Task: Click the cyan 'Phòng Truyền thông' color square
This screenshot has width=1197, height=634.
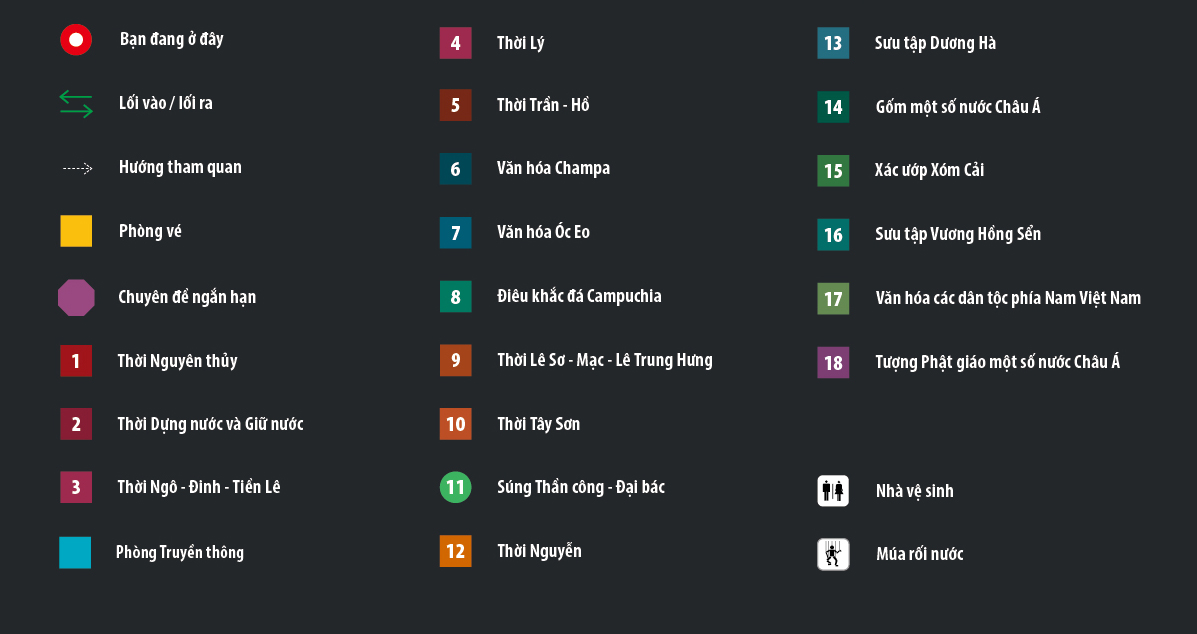Action: pos(75,552)
